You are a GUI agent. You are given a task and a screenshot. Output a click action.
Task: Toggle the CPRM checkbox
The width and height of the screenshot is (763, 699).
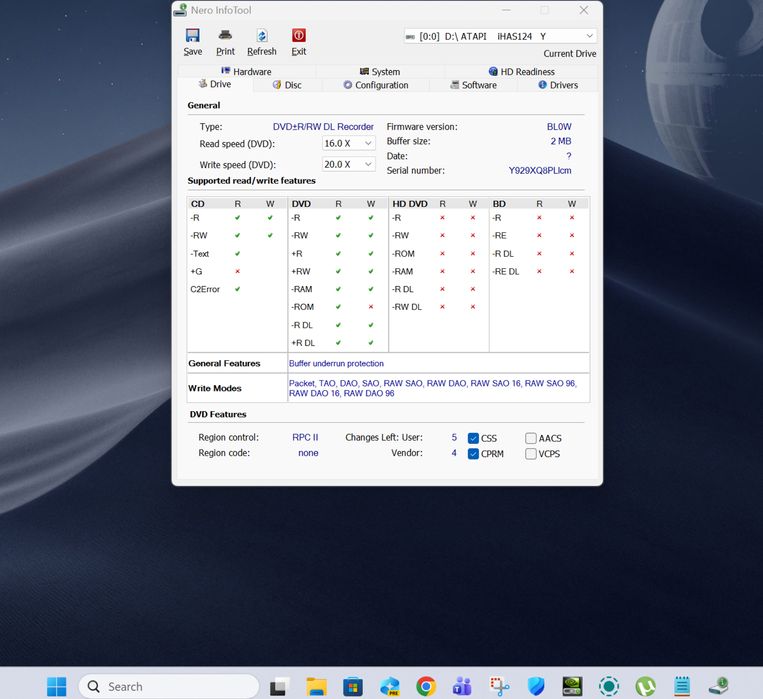point(473,454)
